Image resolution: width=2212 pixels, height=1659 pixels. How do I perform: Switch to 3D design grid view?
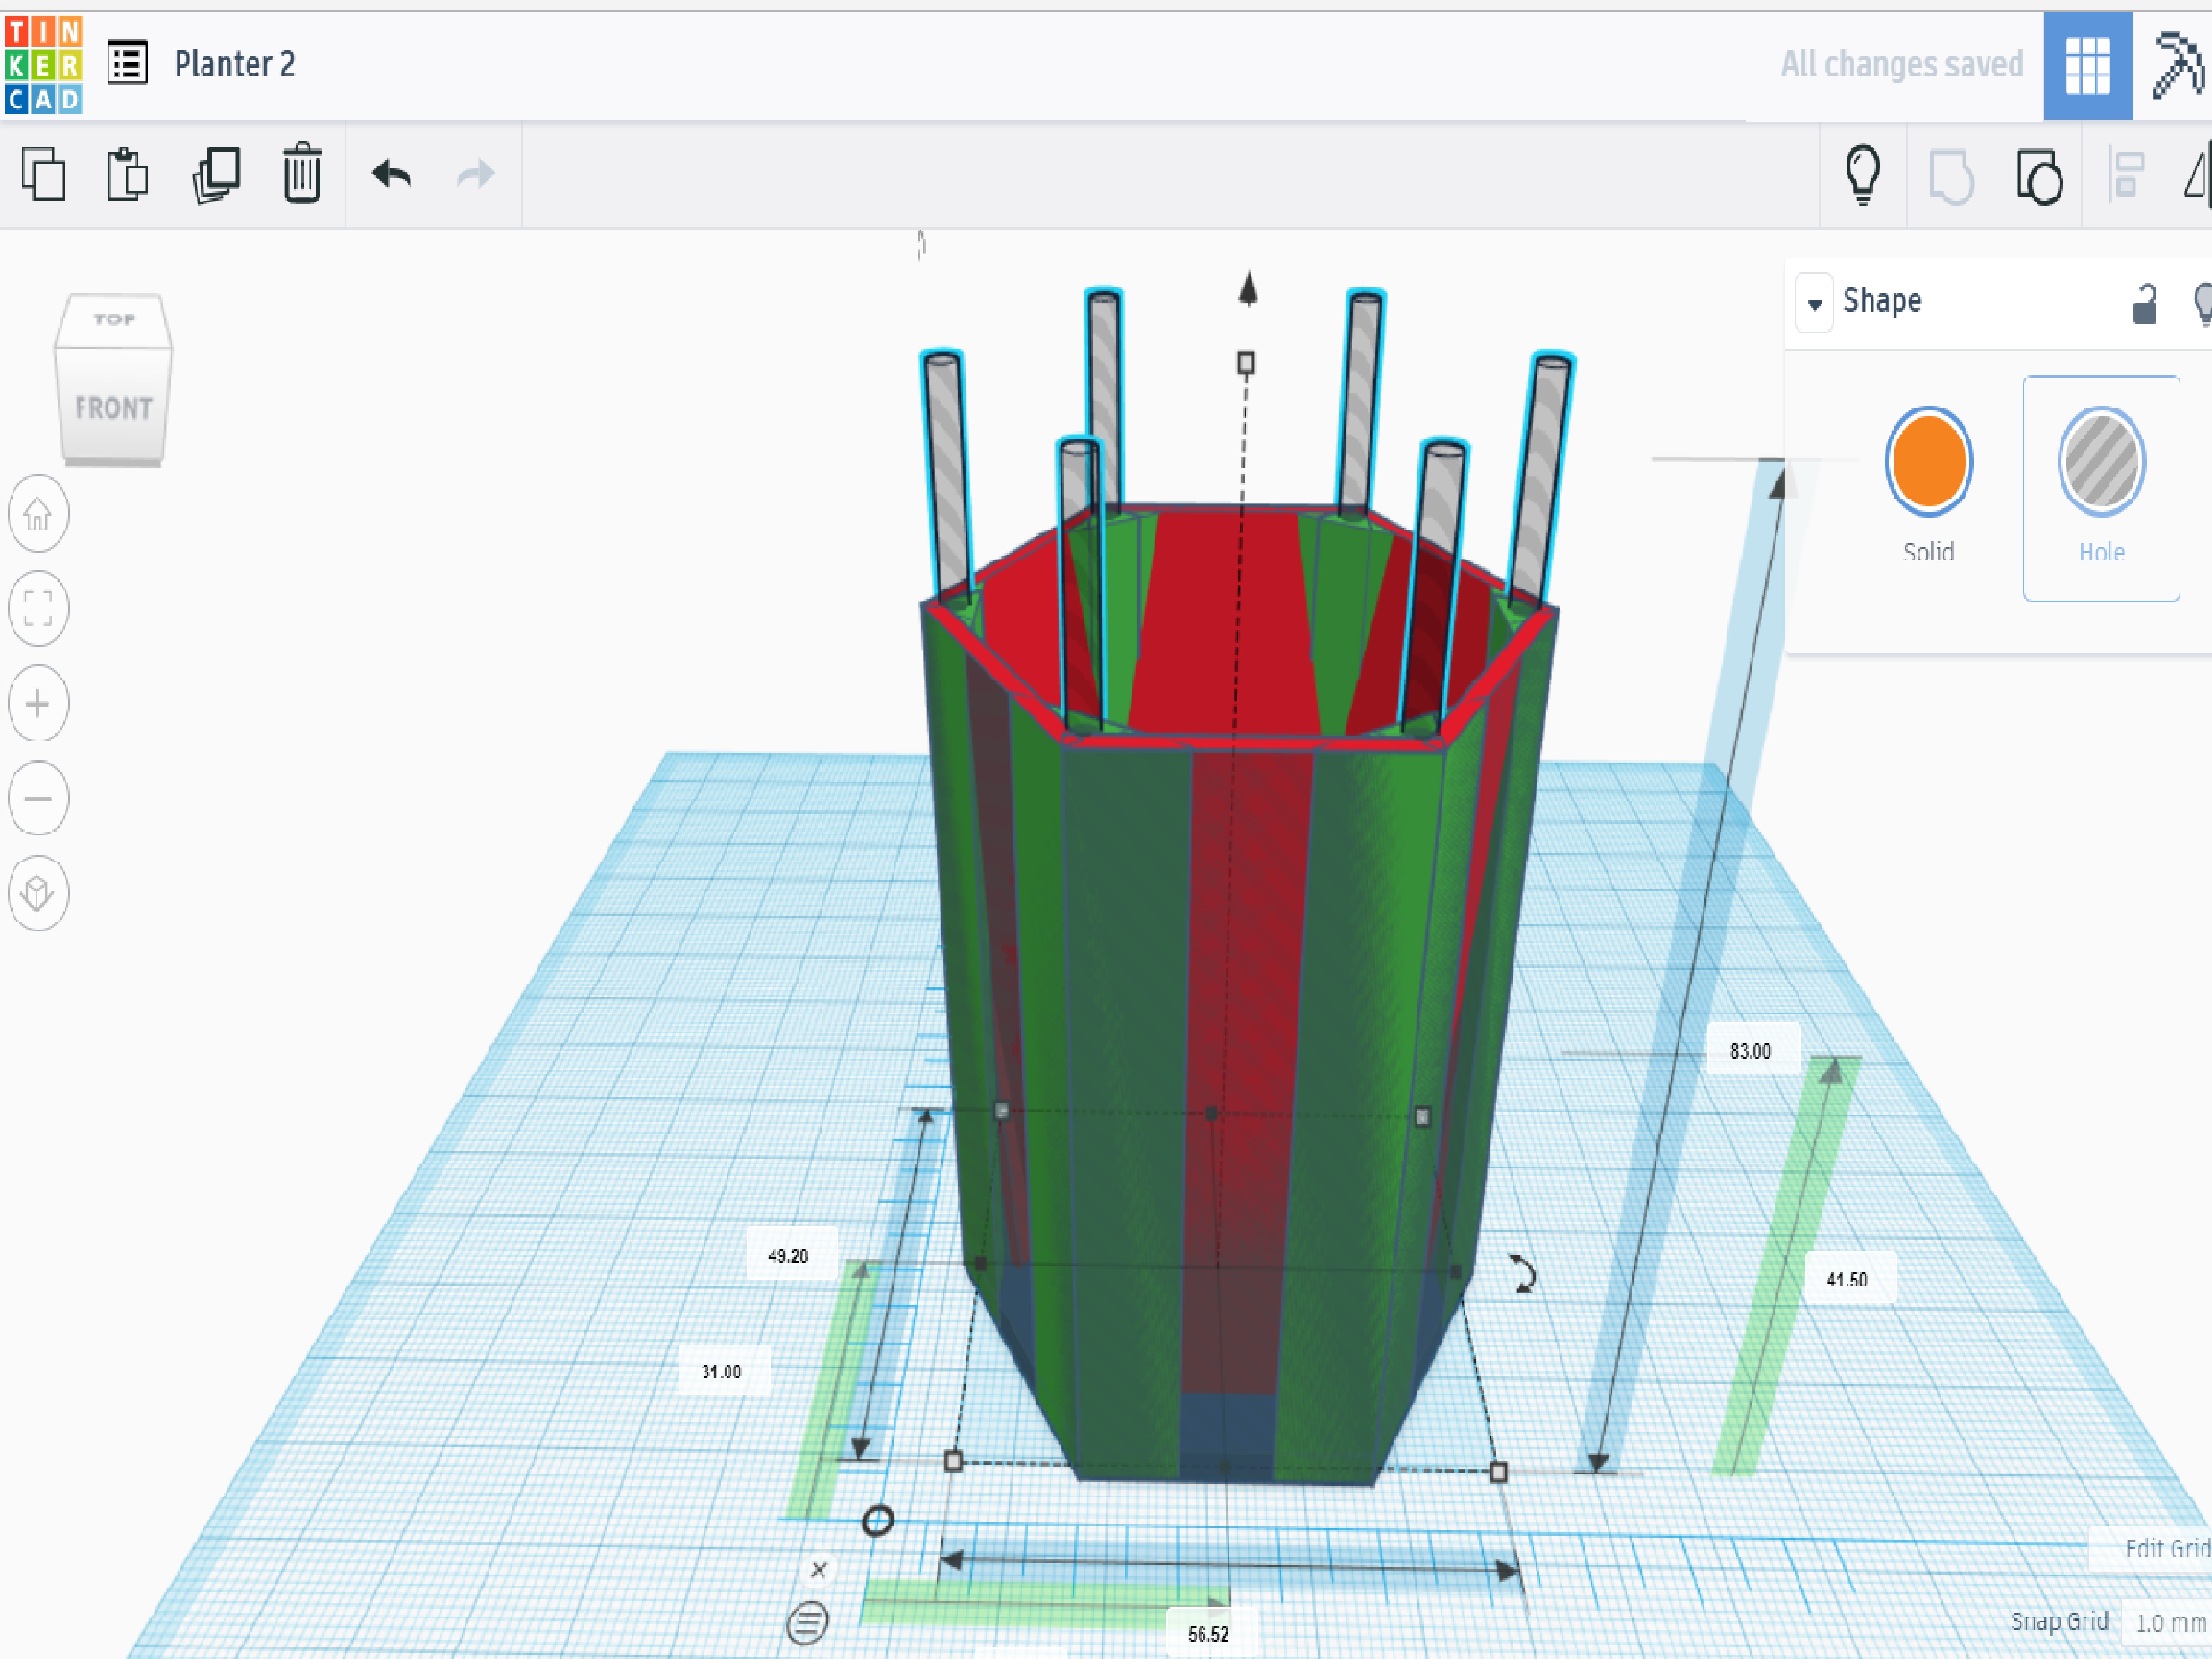point(2088,66)
